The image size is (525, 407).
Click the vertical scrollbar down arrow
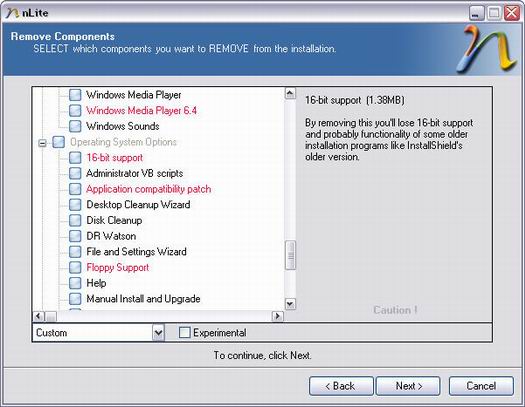pos(290,304)
